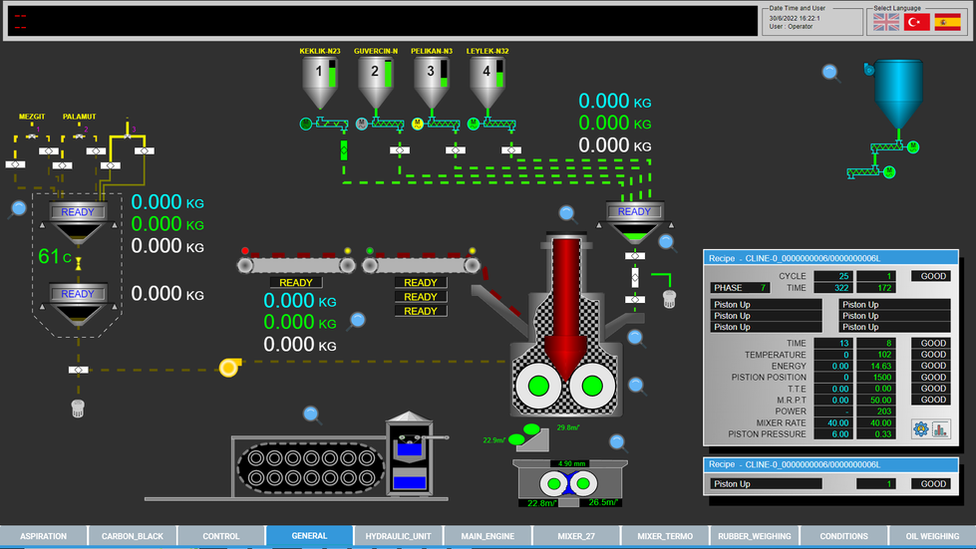
Task: Toggle the PELIKAN-N3 feeder motor
Action: point(418,124)
